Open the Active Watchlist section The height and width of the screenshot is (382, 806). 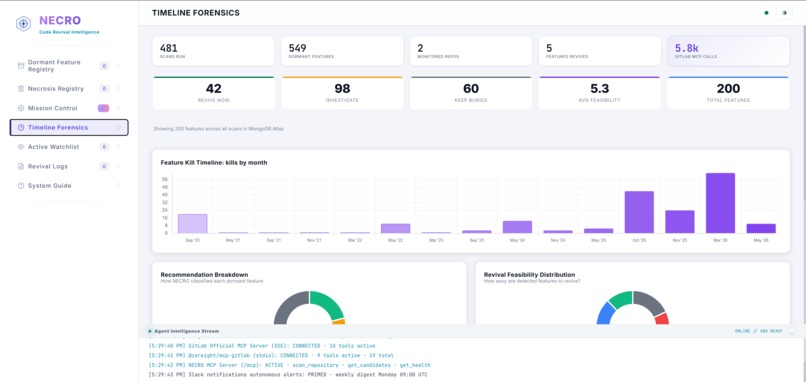tap(69, 147)
